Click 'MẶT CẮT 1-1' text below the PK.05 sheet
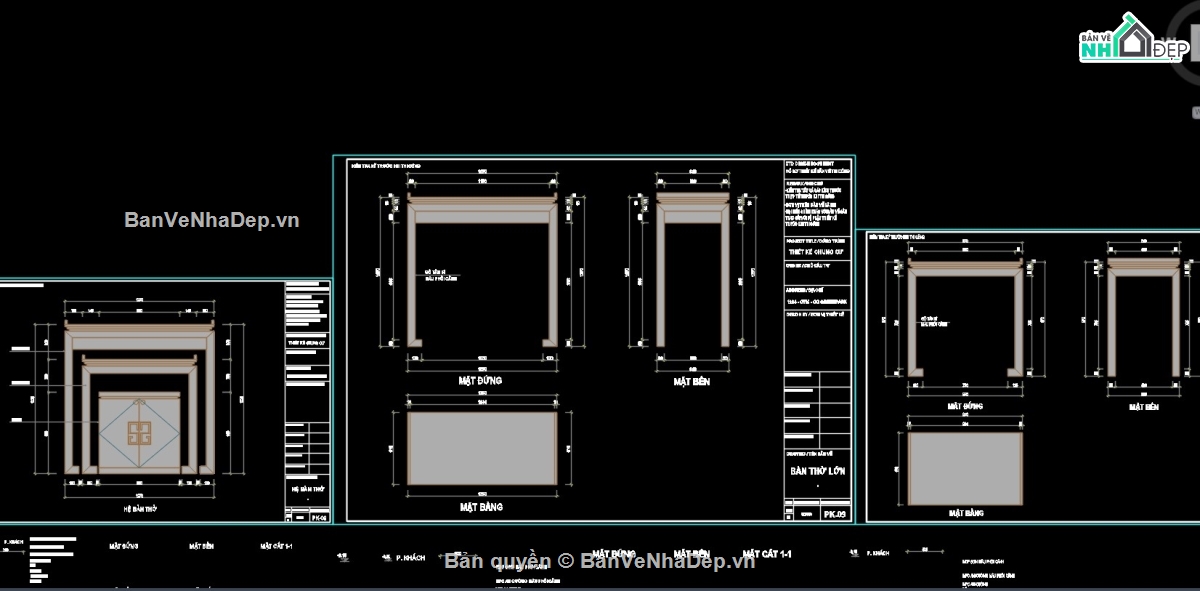This screenshot has width=1200, height=591. (767, 554)
